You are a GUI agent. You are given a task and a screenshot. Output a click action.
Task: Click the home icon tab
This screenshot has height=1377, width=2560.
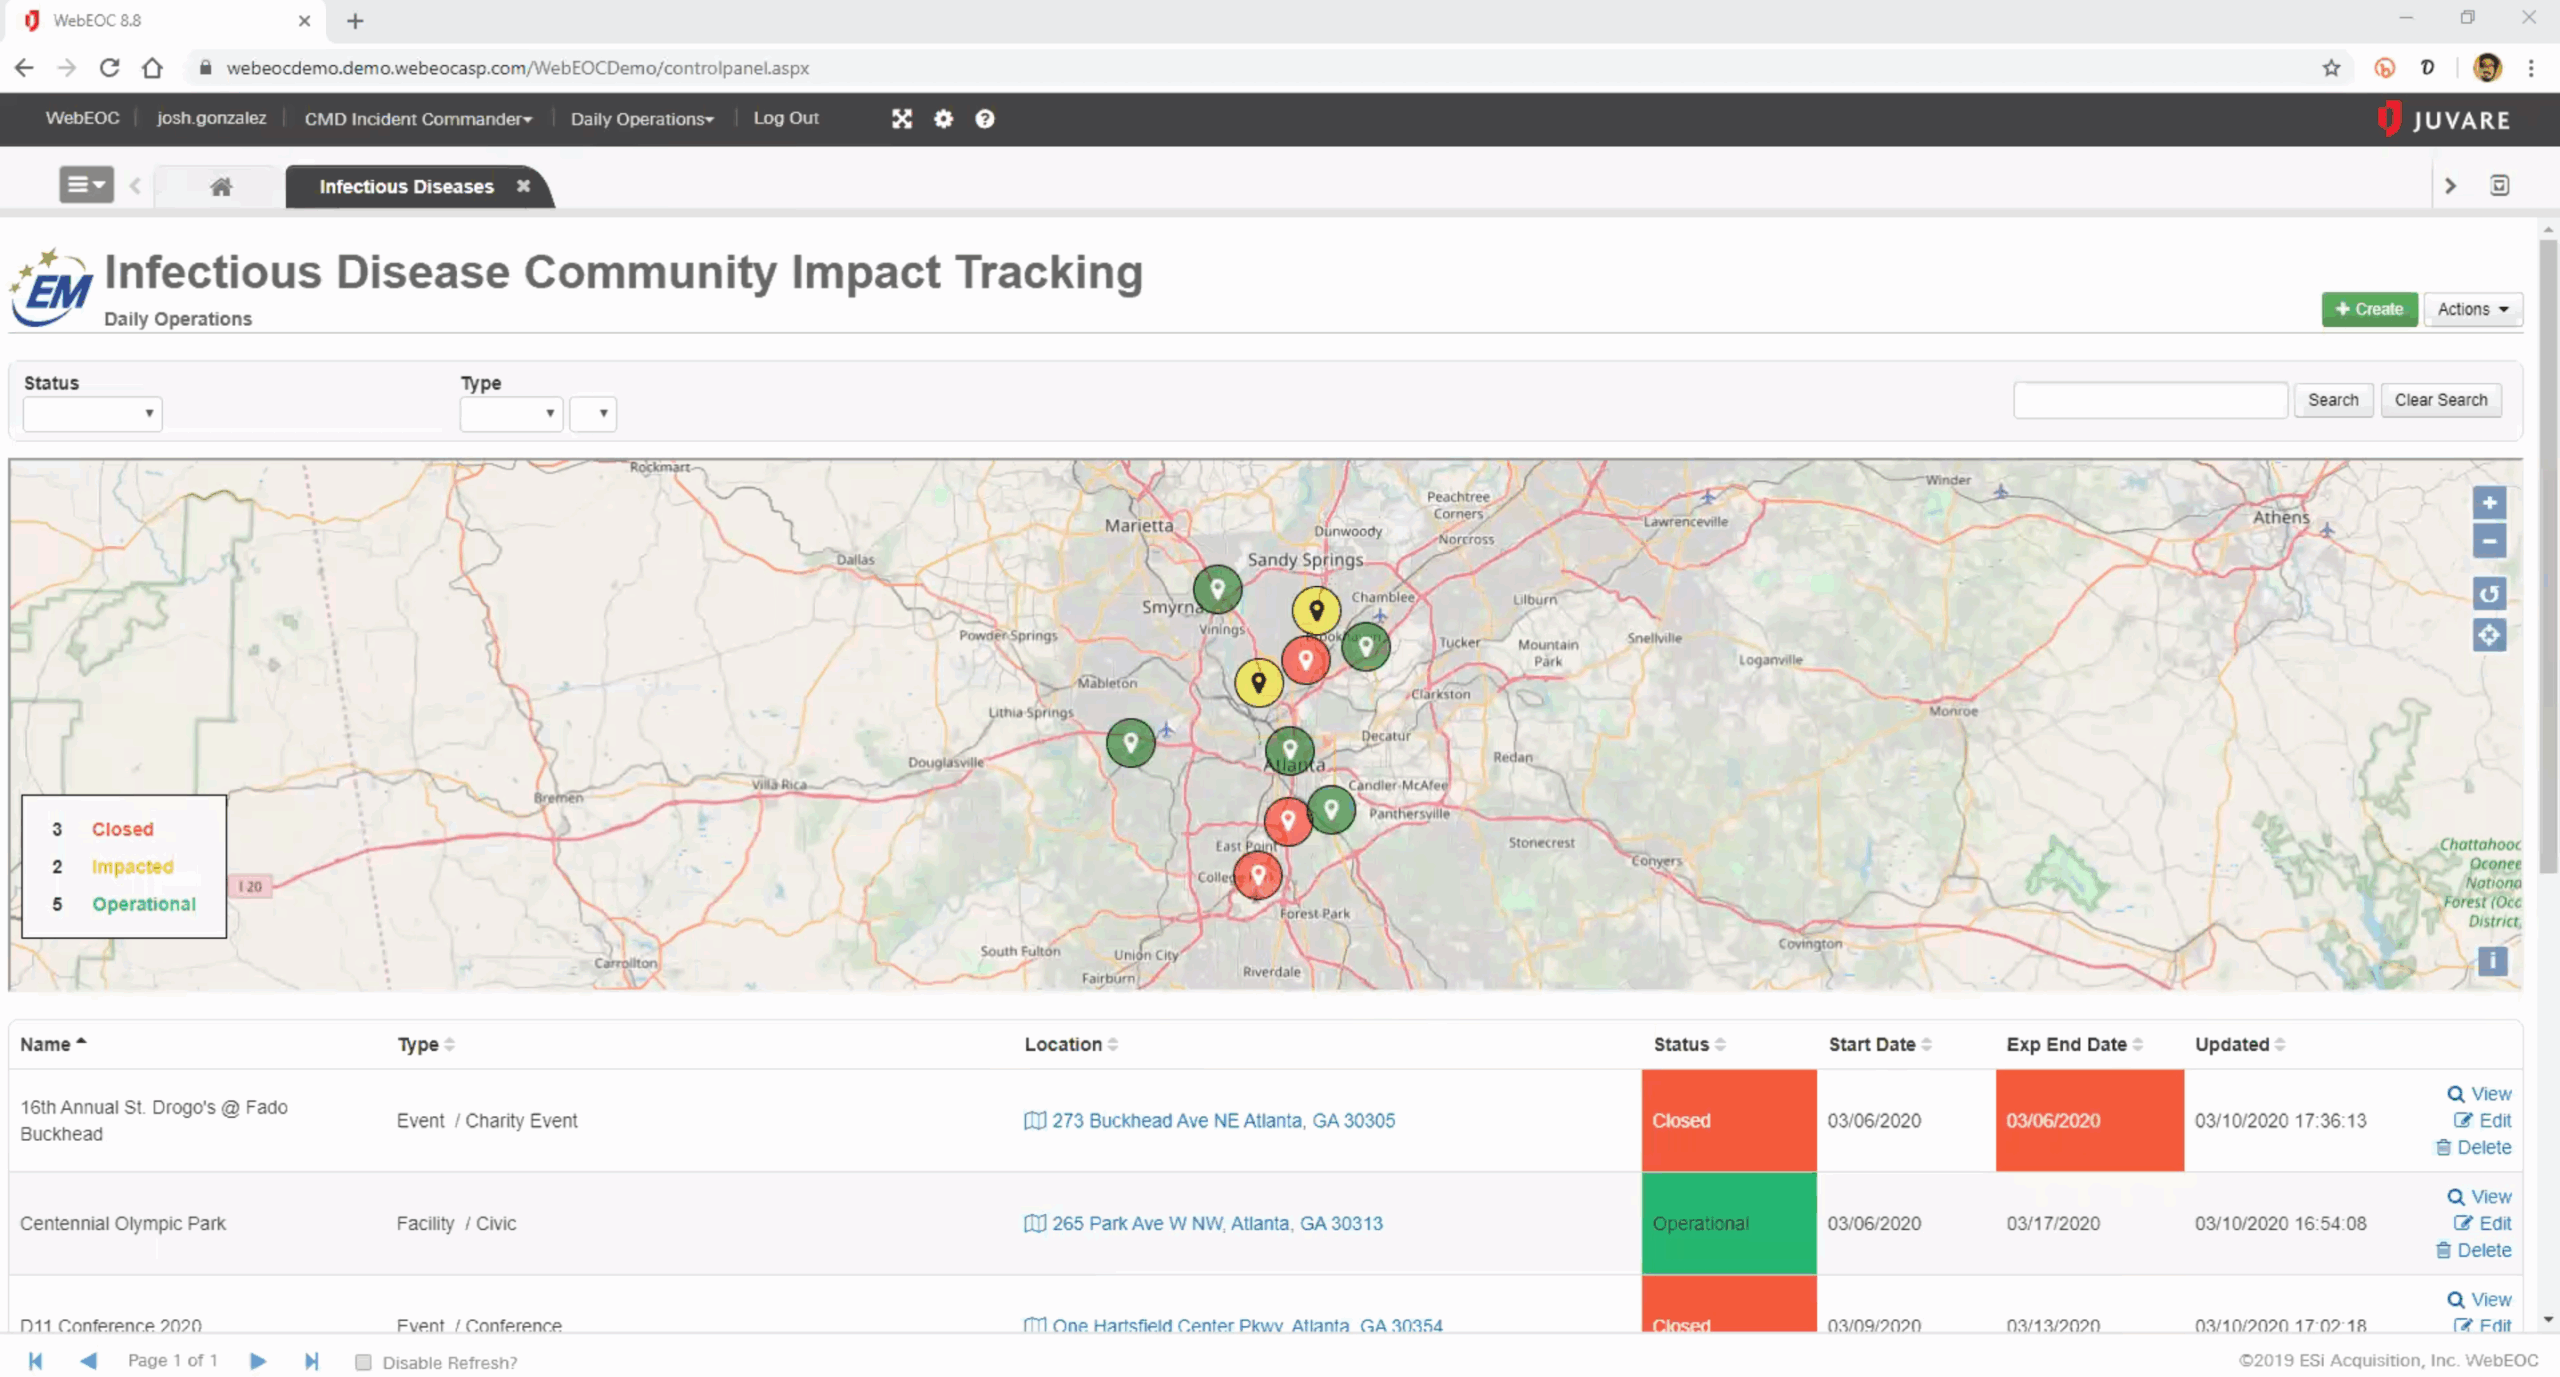point(221,187)
